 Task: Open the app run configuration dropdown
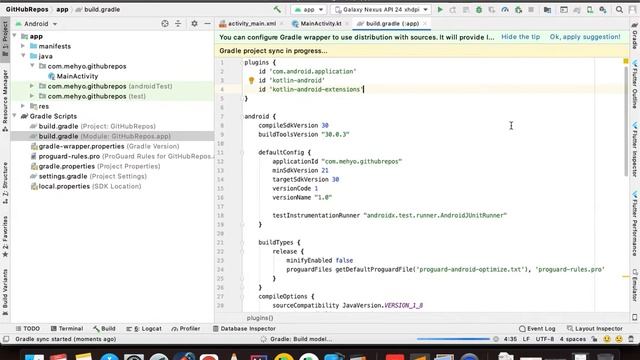click(x=309, y=9)
